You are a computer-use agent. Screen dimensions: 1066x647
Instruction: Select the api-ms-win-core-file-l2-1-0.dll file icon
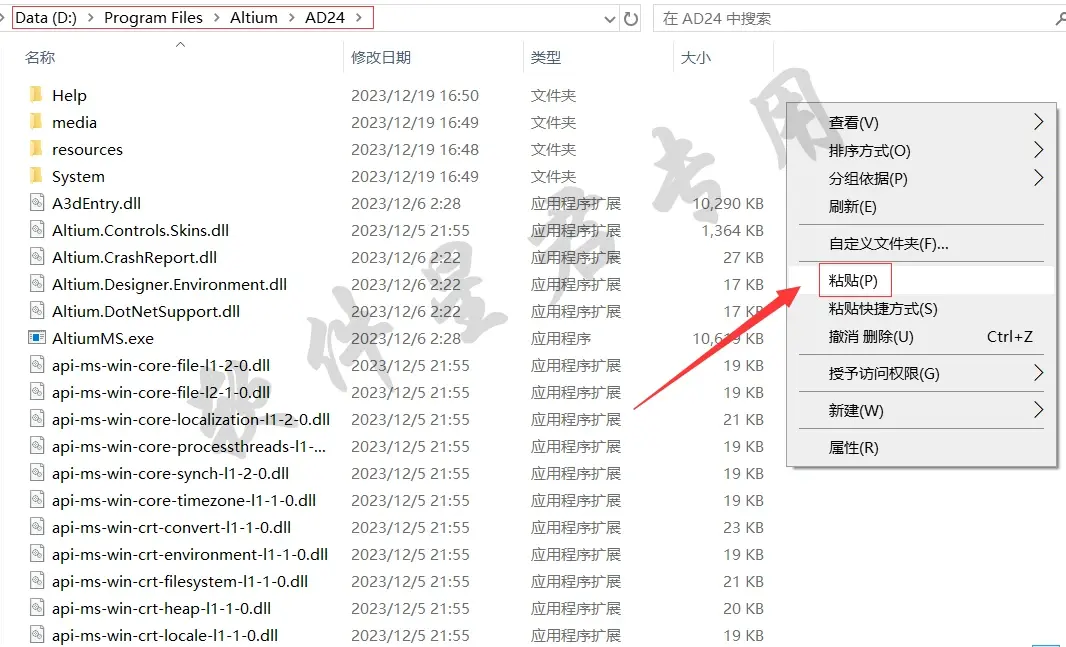point(37,391)
